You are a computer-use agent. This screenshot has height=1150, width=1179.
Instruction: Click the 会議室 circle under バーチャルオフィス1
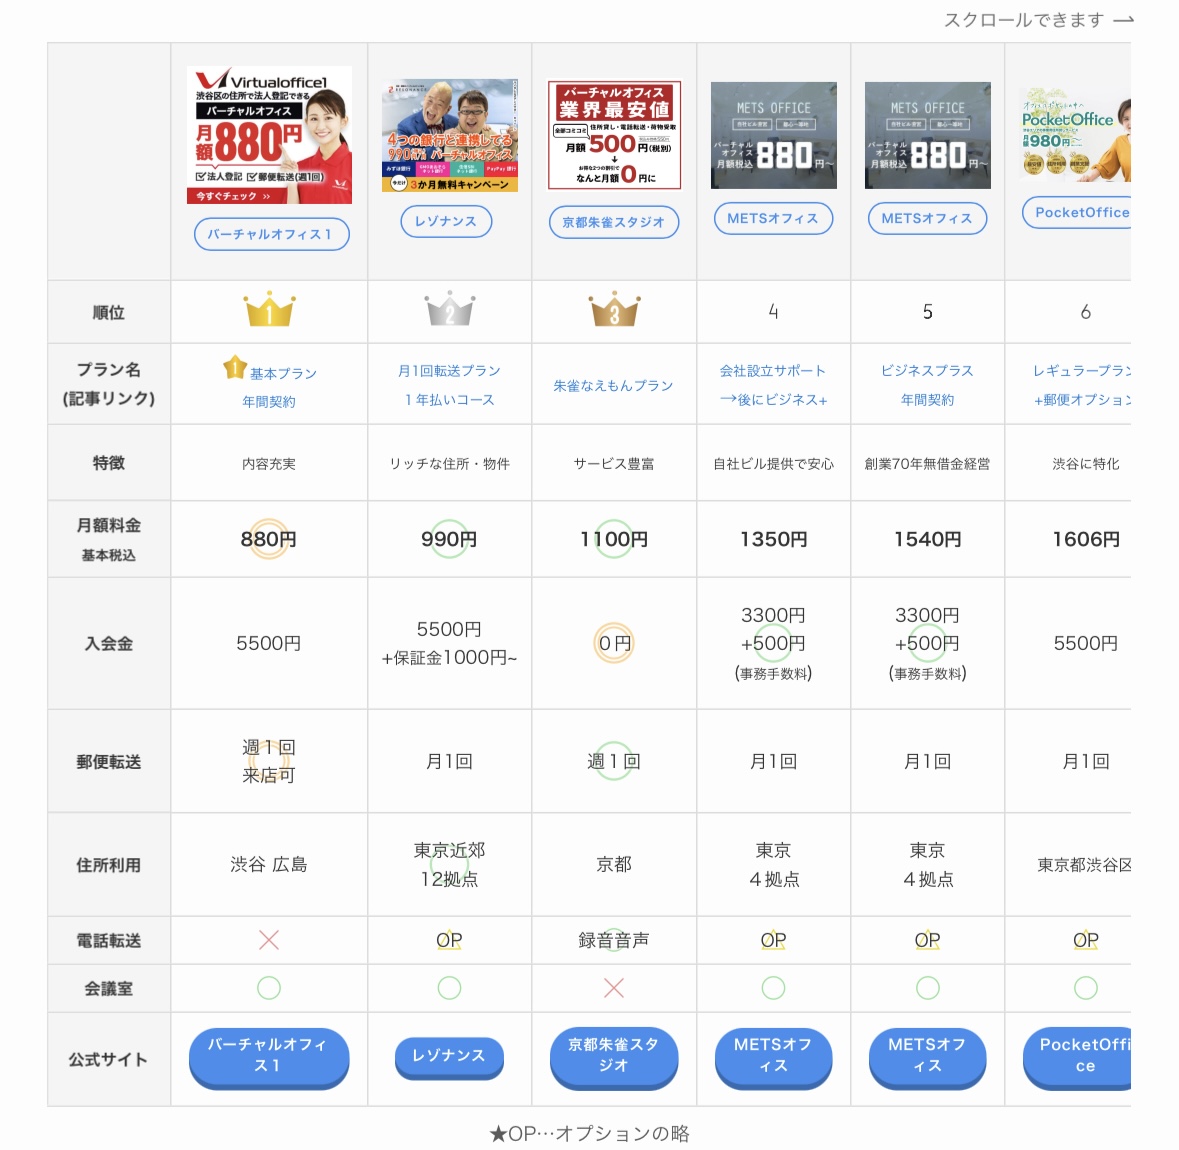coord(269,988)
